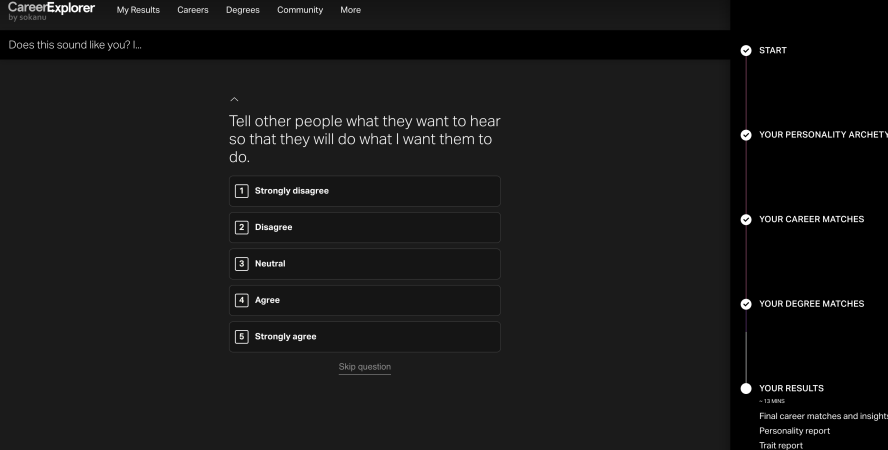Viewport: 888px width, 450px height.
Task: Click the Career Matches checkmark icon
Action: (745, 219)
